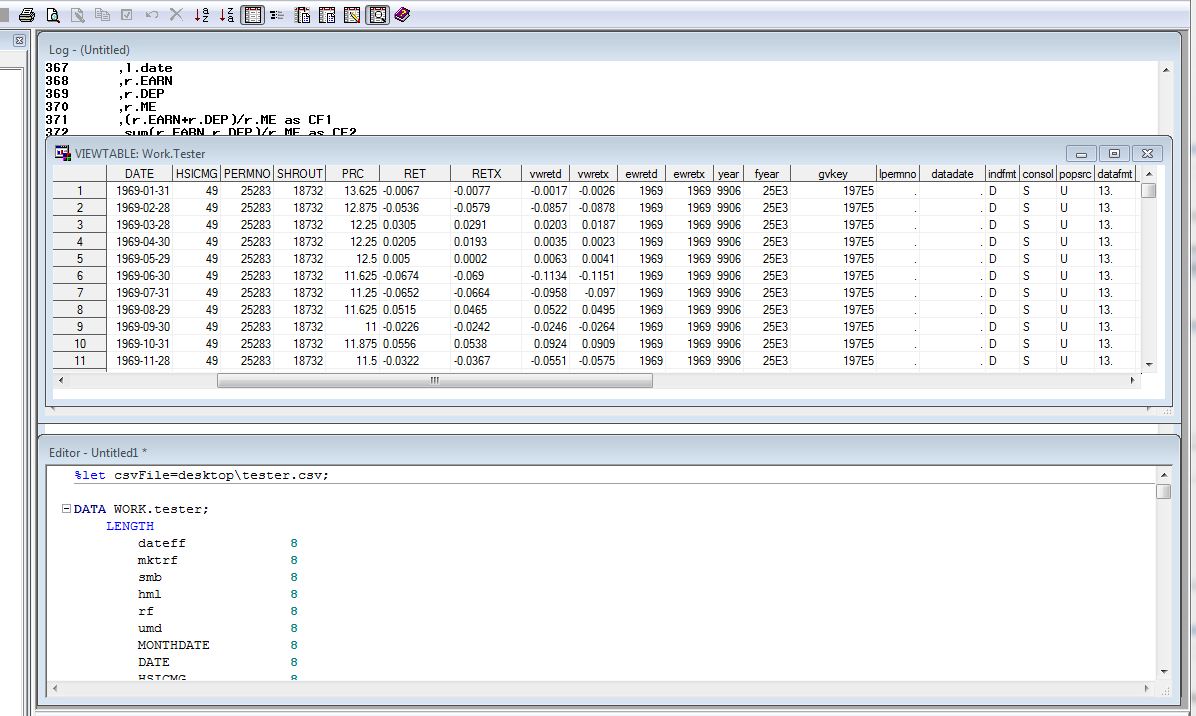Select the SHROUT column header
This screenshot has height=716, width=1196.
pyautogui.click(x=300, y=174)
